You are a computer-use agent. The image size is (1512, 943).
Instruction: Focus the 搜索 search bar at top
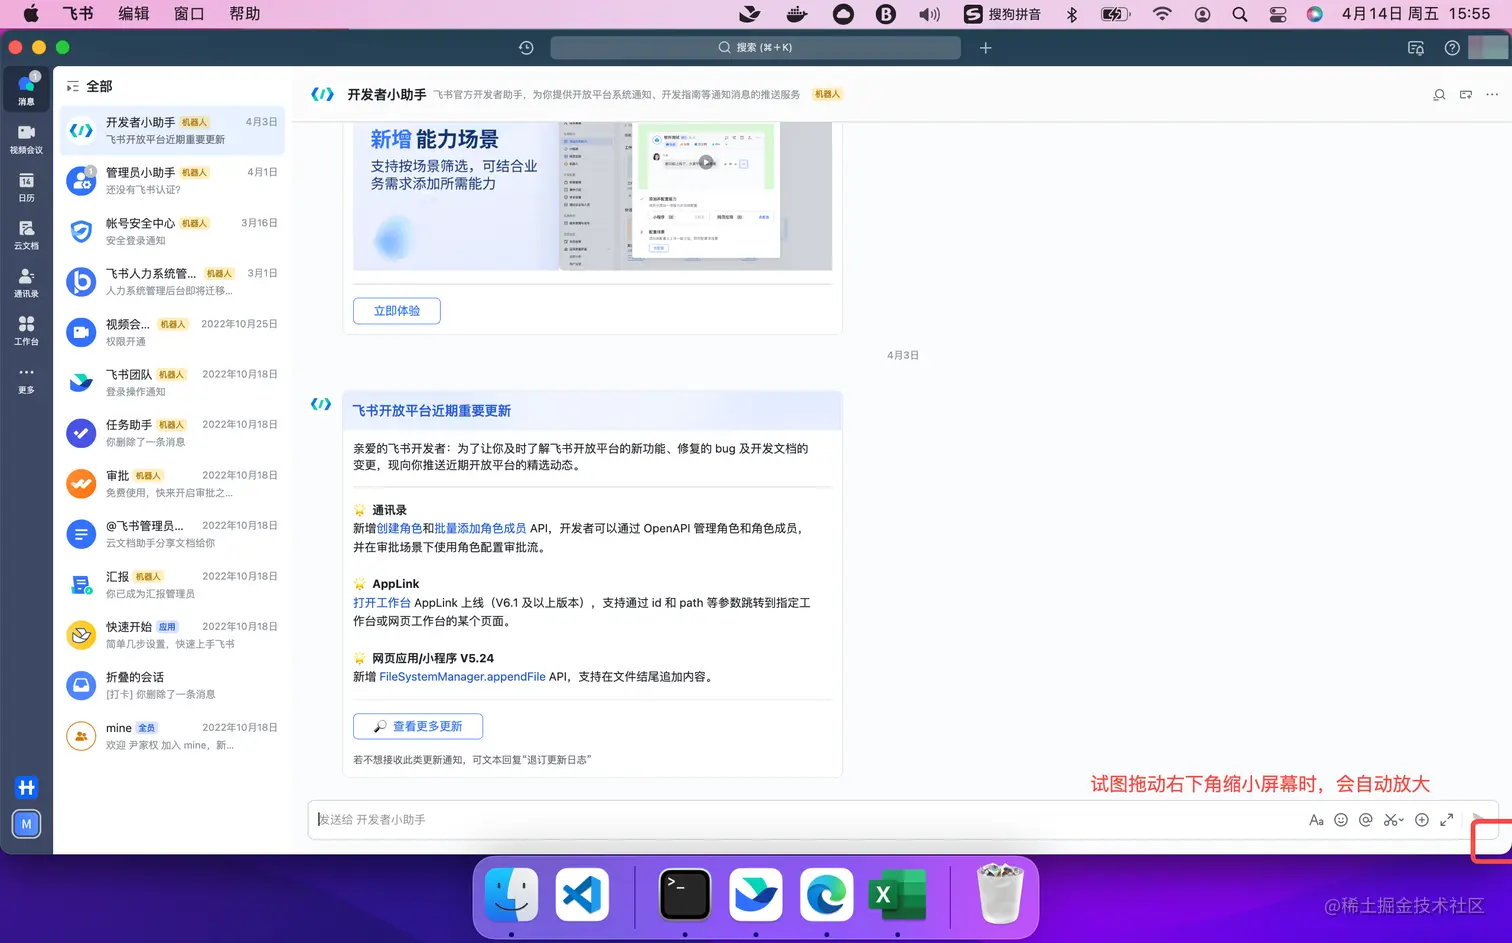(755, 48)
